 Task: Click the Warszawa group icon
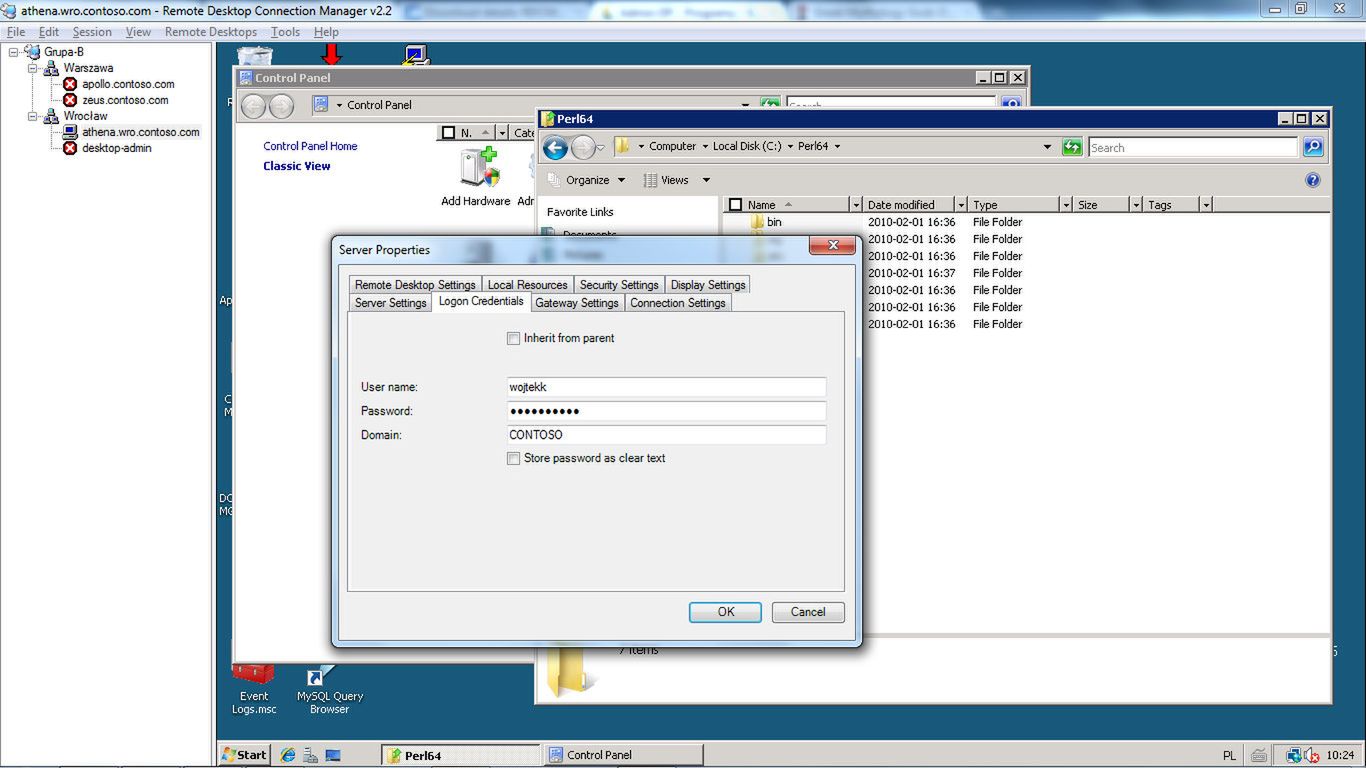pos(51,68)
